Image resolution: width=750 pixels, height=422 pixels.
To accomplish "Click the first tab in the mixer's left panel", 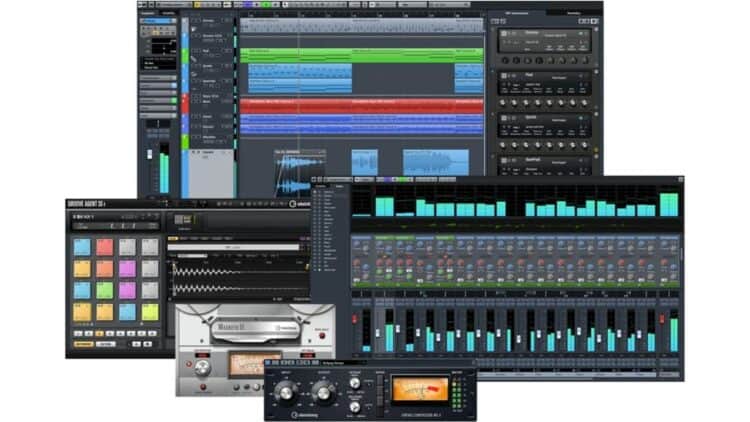I will 321,186.
